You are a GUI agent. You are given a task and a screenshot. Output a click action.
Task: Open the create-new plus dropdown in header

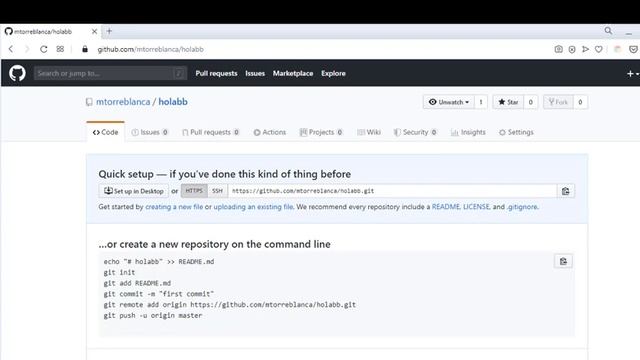[633, 73]
